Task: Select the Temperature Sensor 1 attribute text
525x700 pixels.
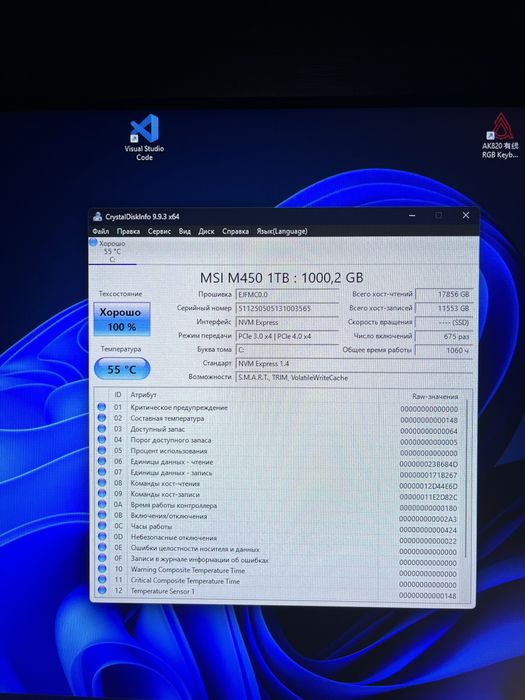Action: pos(162,591)
